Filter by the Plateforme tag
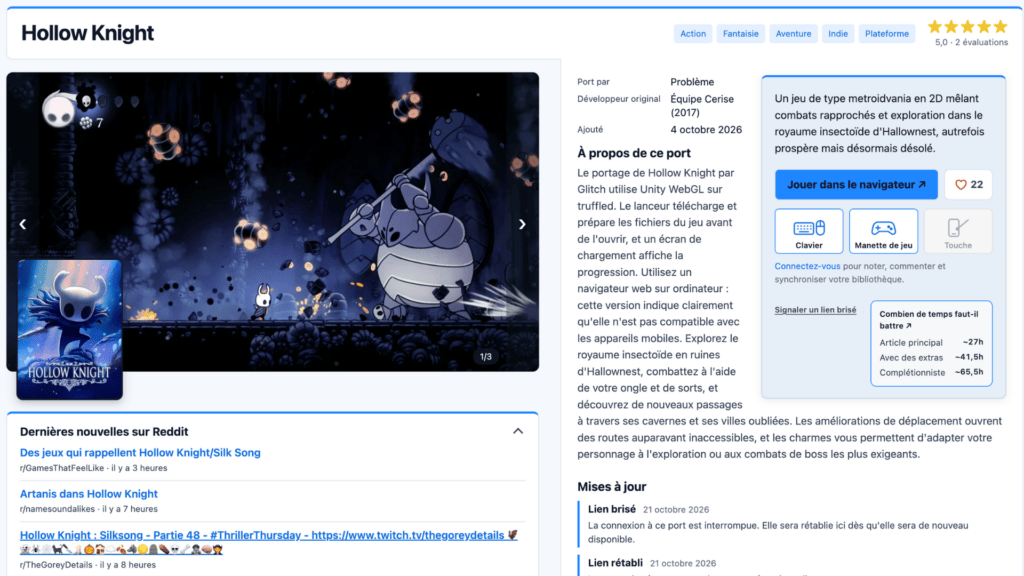This screenshot has width=1024, height=576. 886,34
